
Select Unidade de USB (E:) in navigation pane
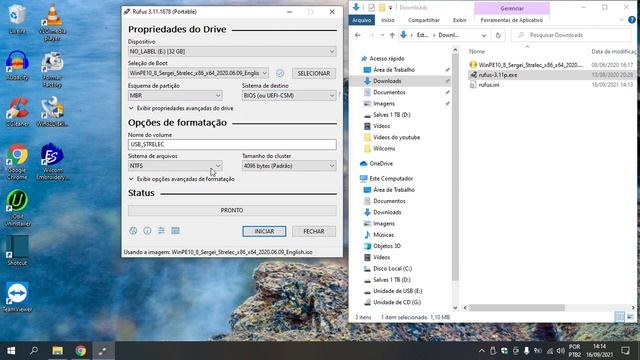pyautogui.click(x=397, y=291)
